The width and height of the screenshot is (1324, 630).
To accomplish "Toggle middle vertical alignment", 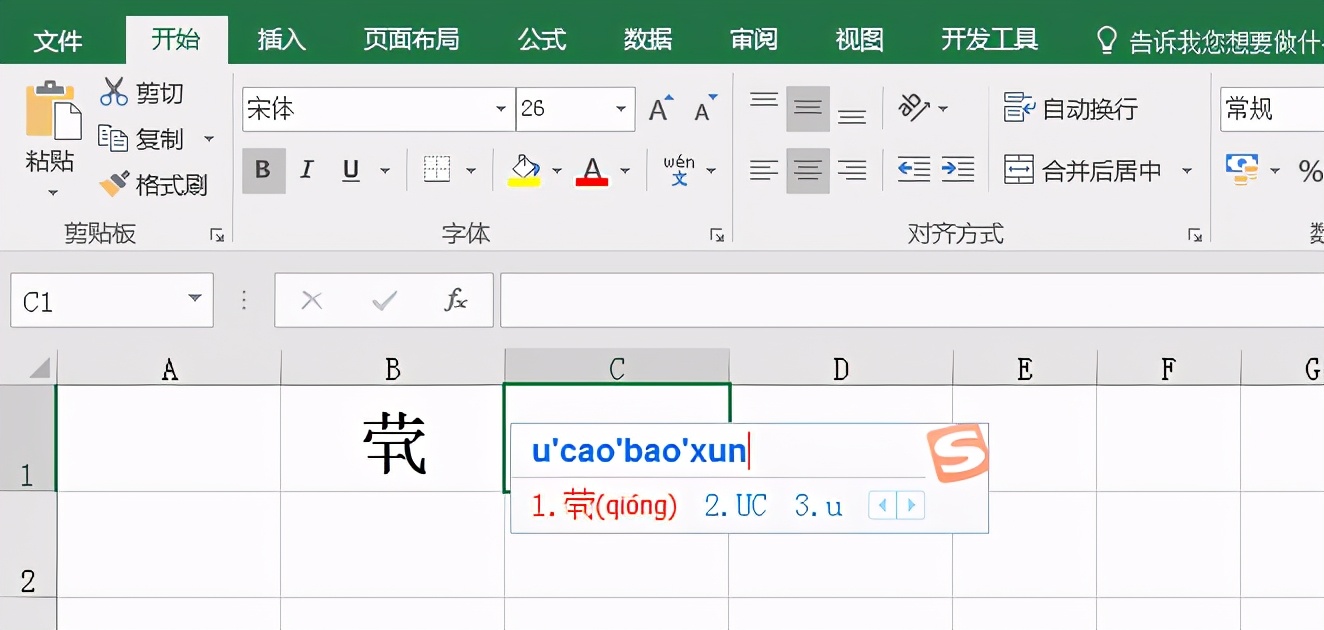I will [x=808, y=108].
